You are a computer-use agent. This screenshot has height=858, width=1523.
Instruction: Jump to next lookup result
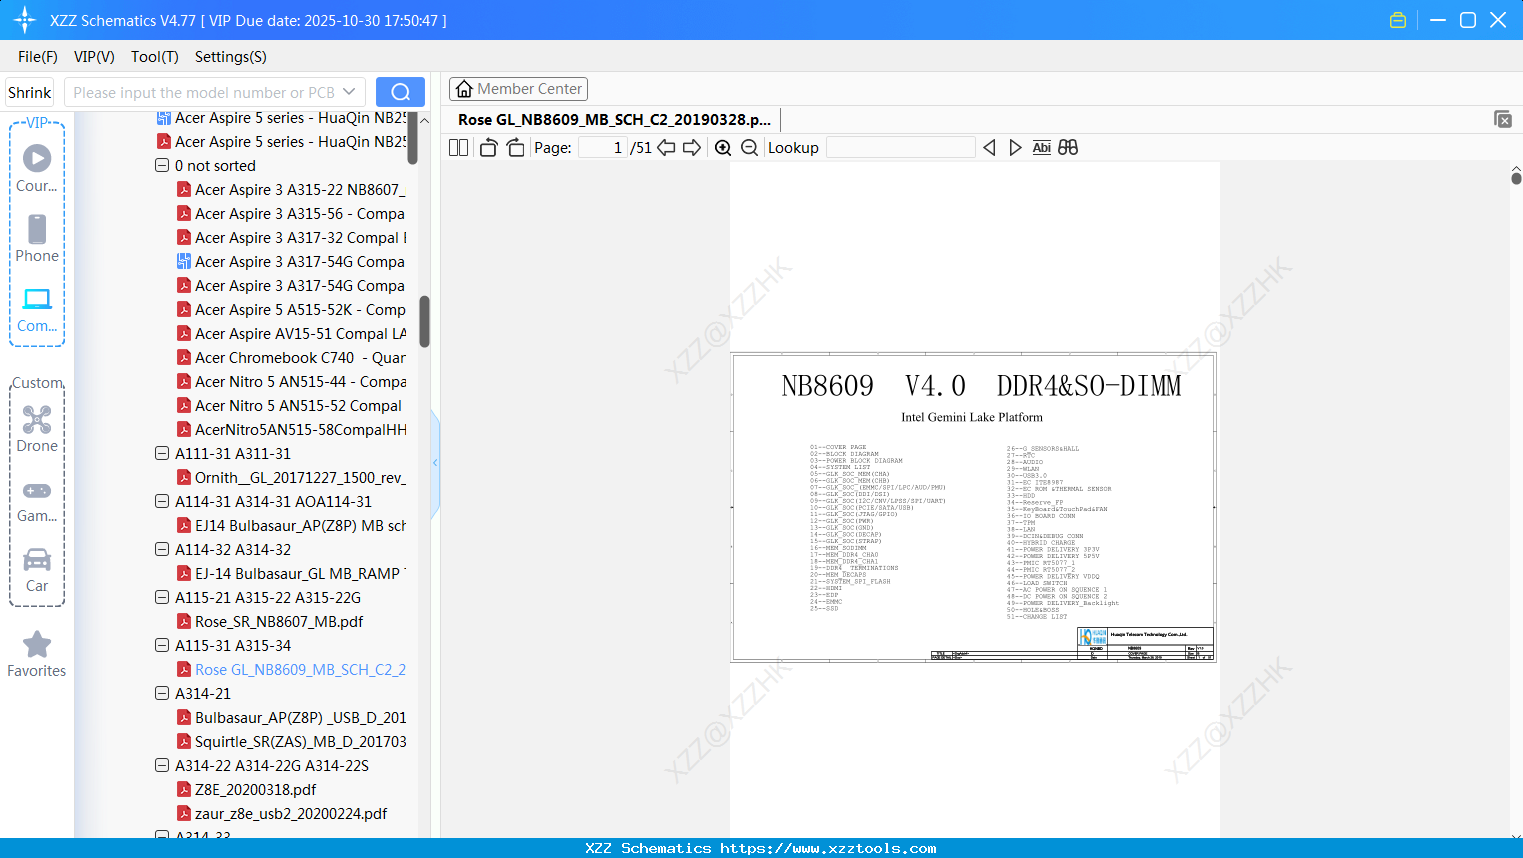[1015, 148]
